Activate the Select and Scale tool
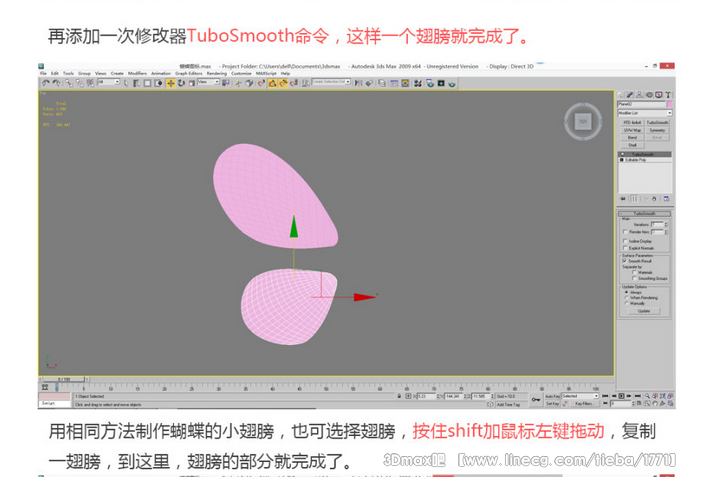This screenshot has height=477, width=705. pos(192,83)
